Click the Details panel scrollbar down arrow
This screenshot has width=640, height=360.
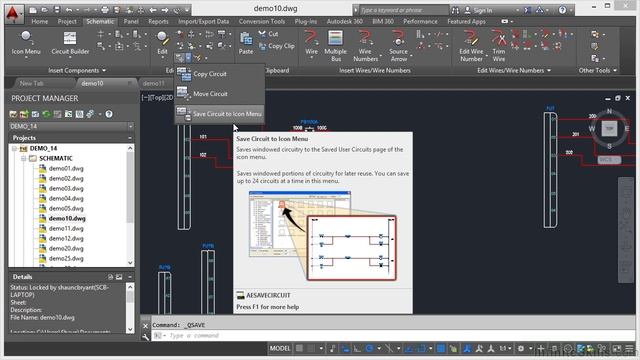click(130, 329)
